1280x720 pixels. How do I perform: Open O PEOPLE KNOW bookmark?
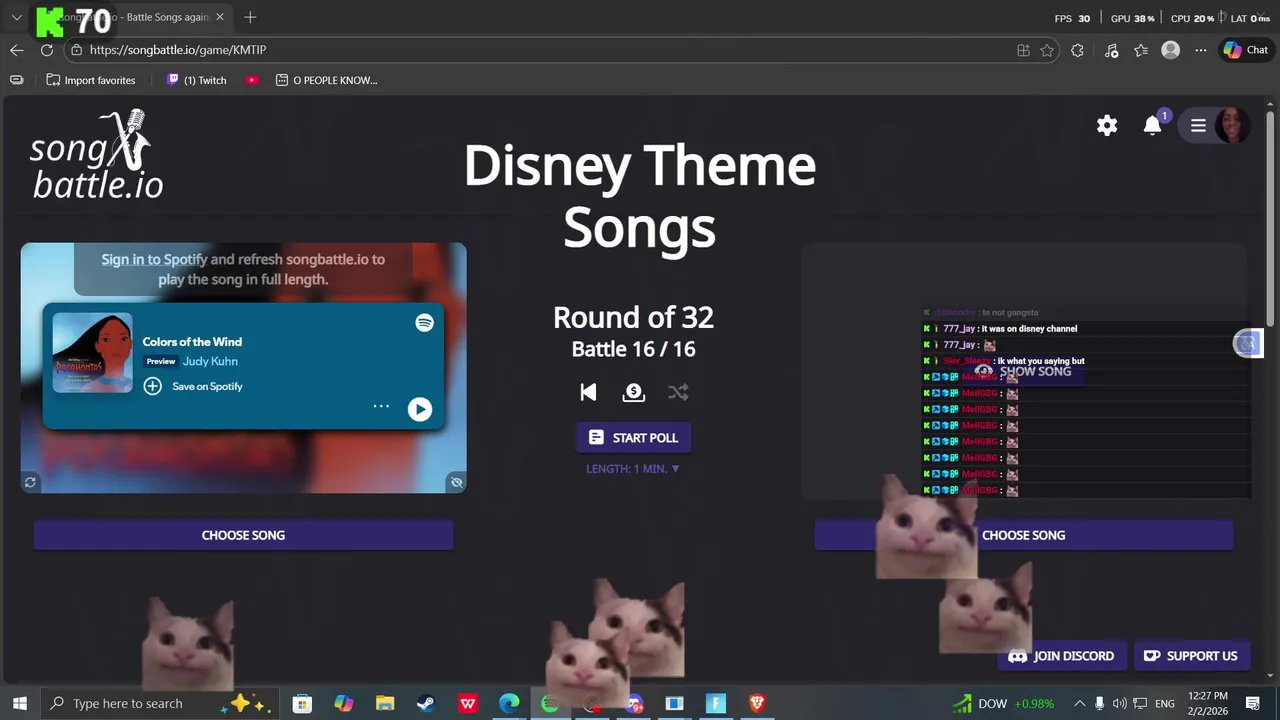coord(327,80)
